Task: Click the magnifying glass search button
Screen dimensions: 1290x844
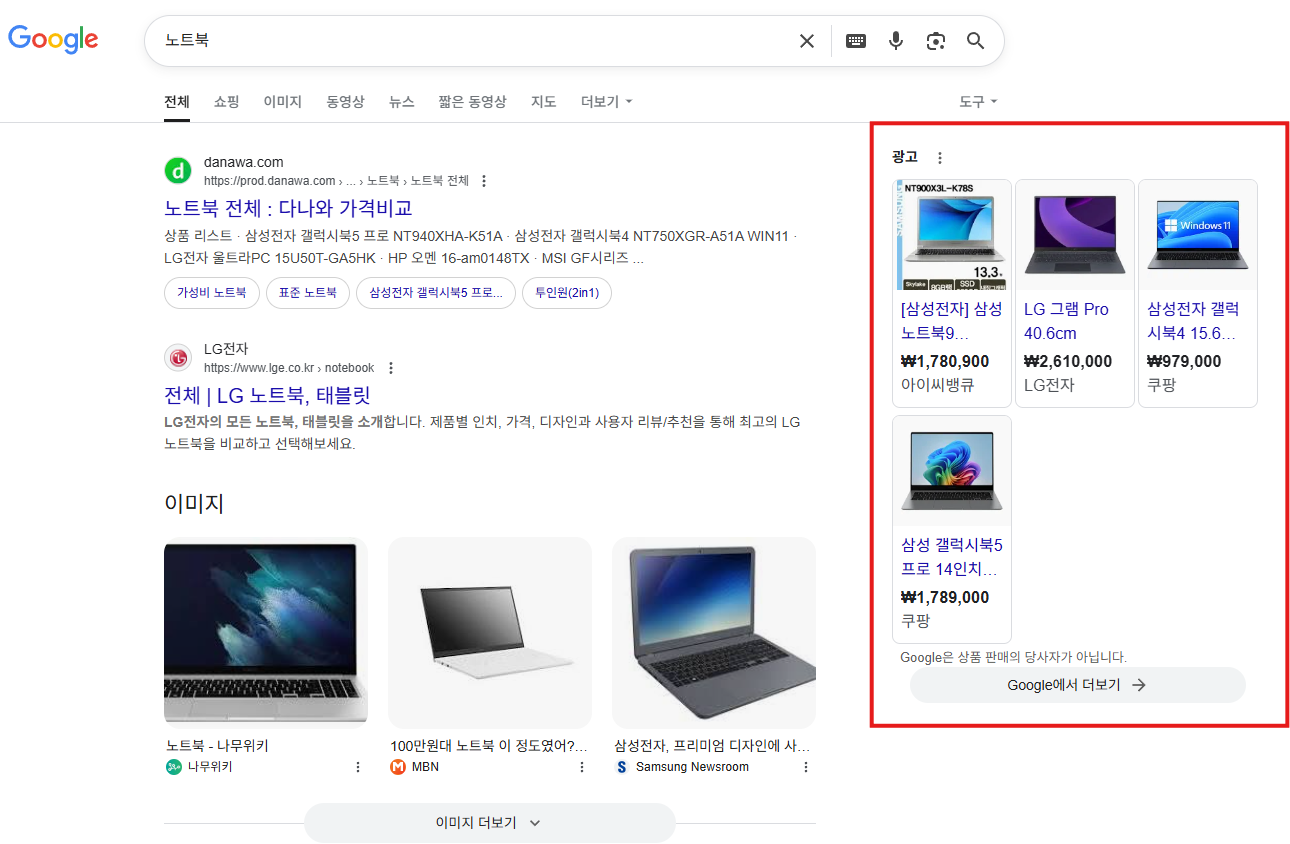Action: [976, 41]
